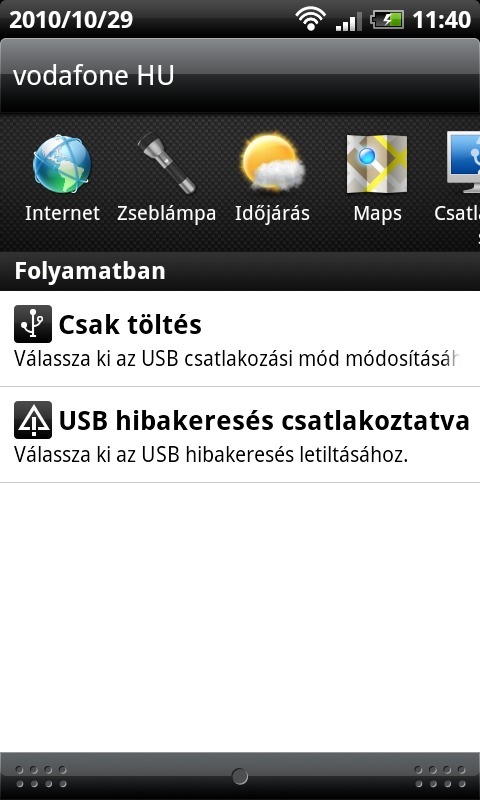Tap the battery charging indicator
The image size is (480, 800).
point(387,20)
